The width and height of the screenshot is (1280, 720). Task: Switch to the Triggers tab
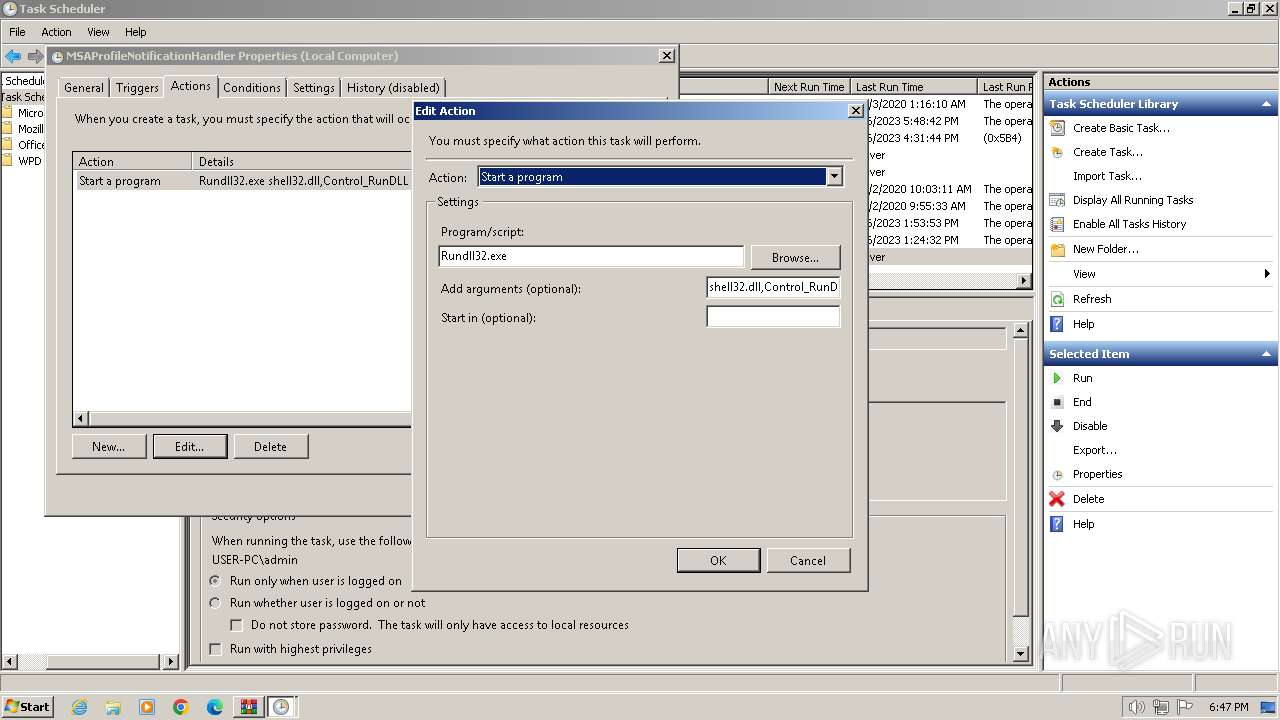pyautogui.click(x=137, y=88)
